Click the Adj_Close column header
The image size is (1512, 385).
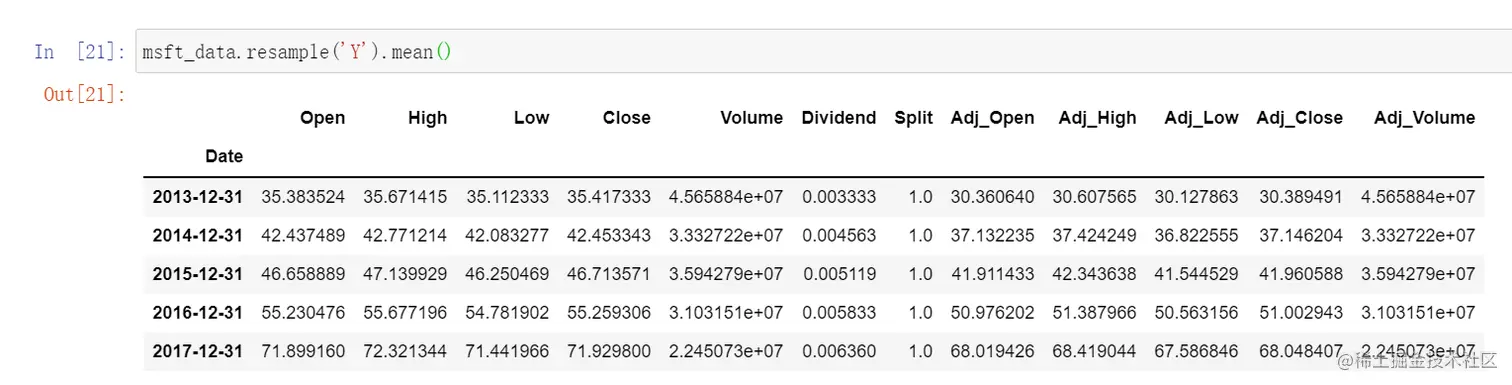[1299, 118]
